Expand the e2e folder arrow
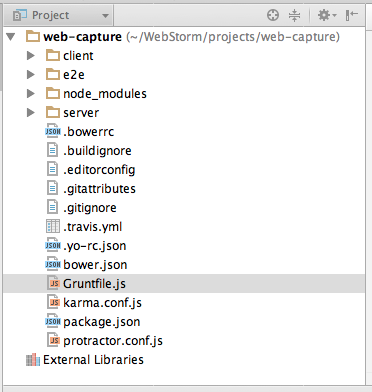 [31, 74]
